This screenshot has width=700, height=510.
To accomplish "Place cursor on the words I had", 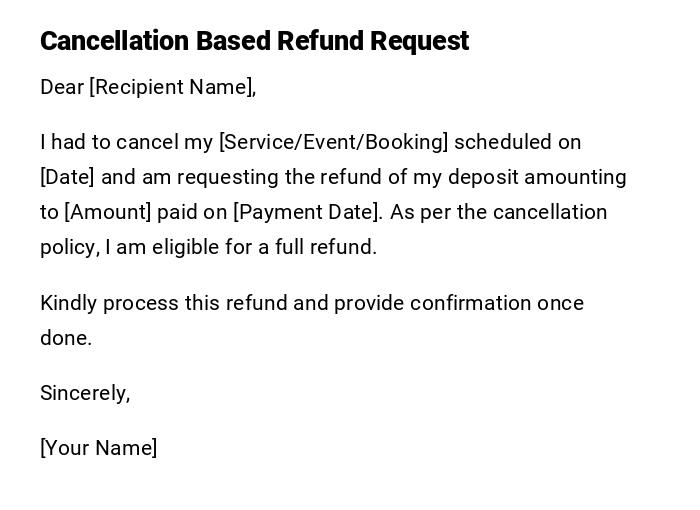I will pyautogui.click(x=58, y=142).
